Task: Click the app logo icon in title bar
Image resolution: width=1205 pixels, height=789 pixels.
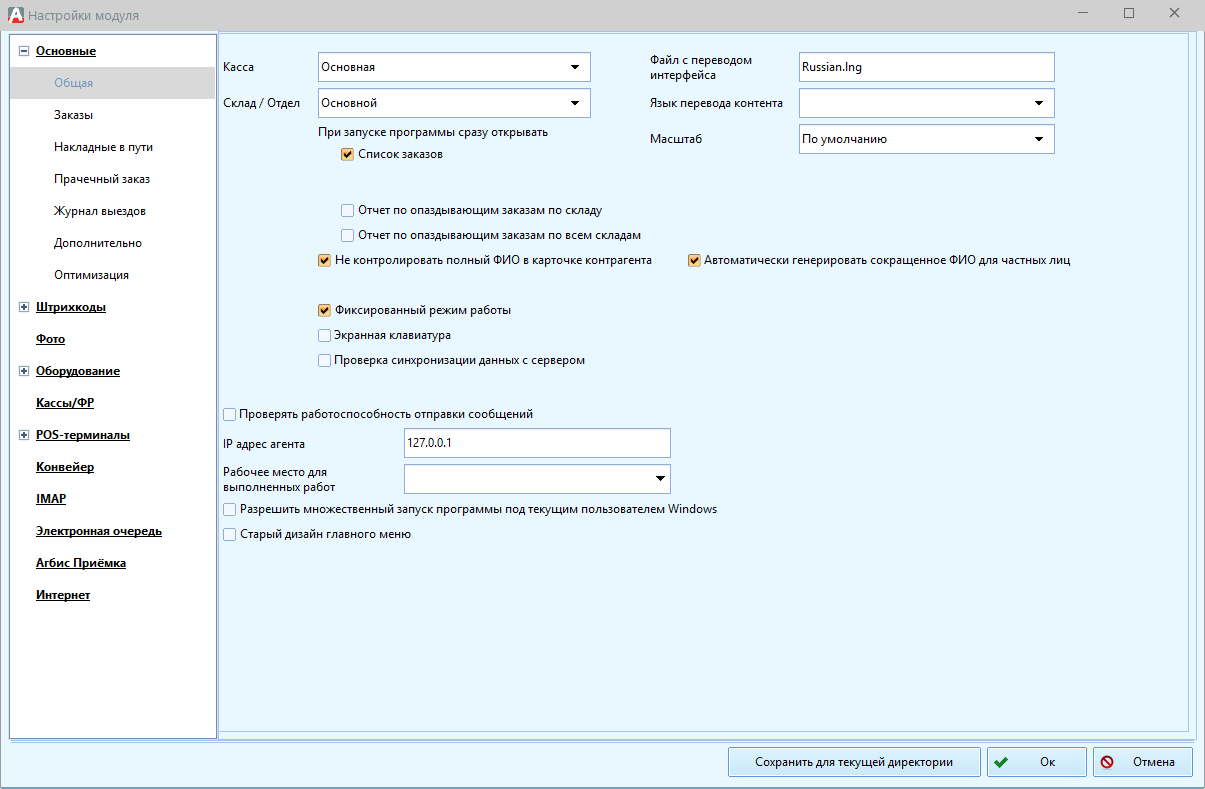Action: click(x=15, y=15)
